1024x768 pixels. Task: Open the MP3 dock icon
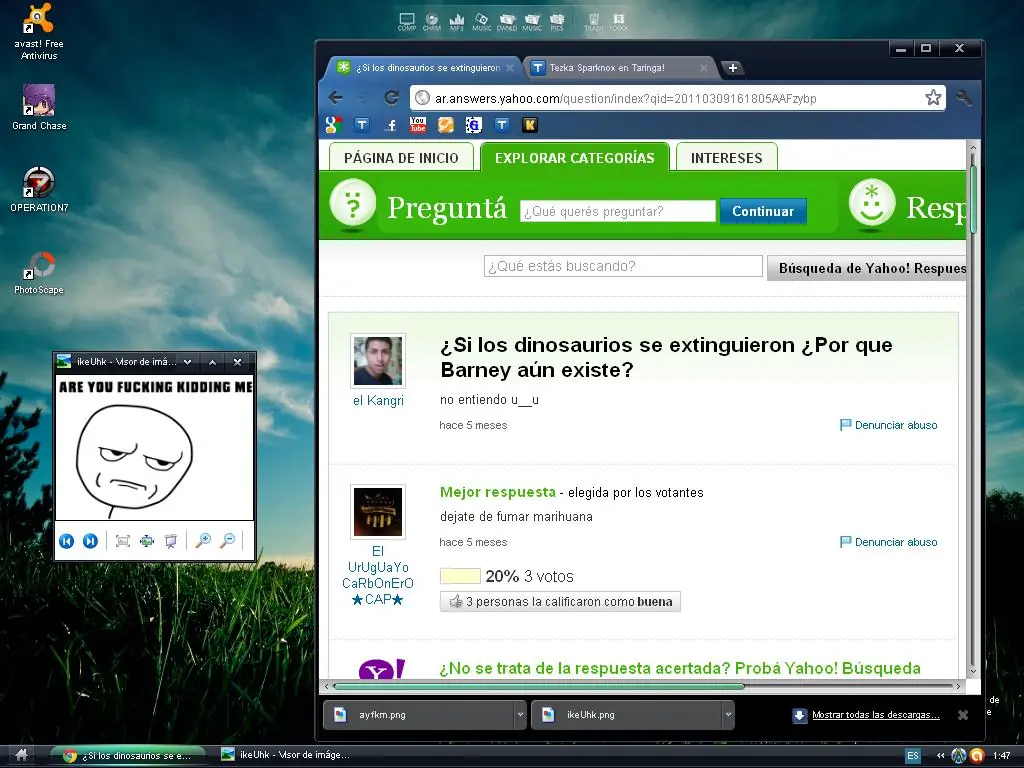click(x=456, y=22)
